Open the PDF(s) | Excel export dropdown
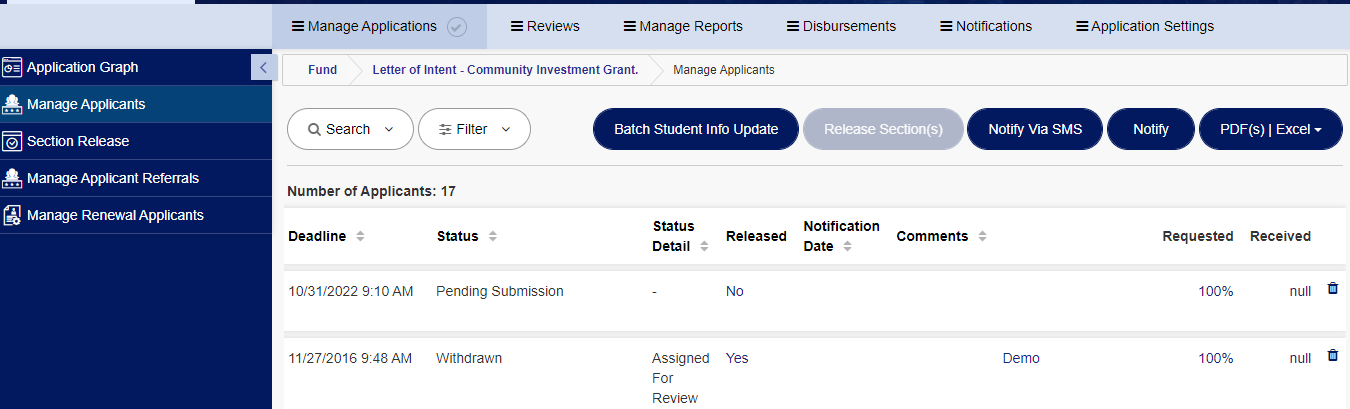This screenshot has height=409, width=1350. click(x=1270, y=129)
